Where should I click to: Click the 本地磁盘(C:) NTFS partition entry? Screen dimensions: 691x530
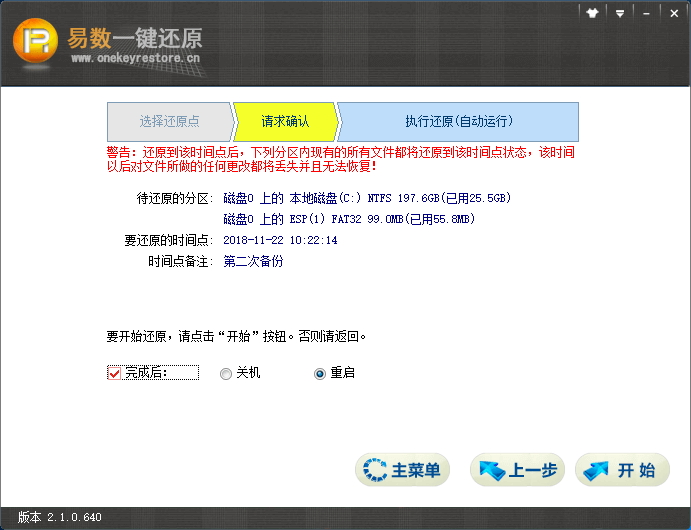point(367,198)
